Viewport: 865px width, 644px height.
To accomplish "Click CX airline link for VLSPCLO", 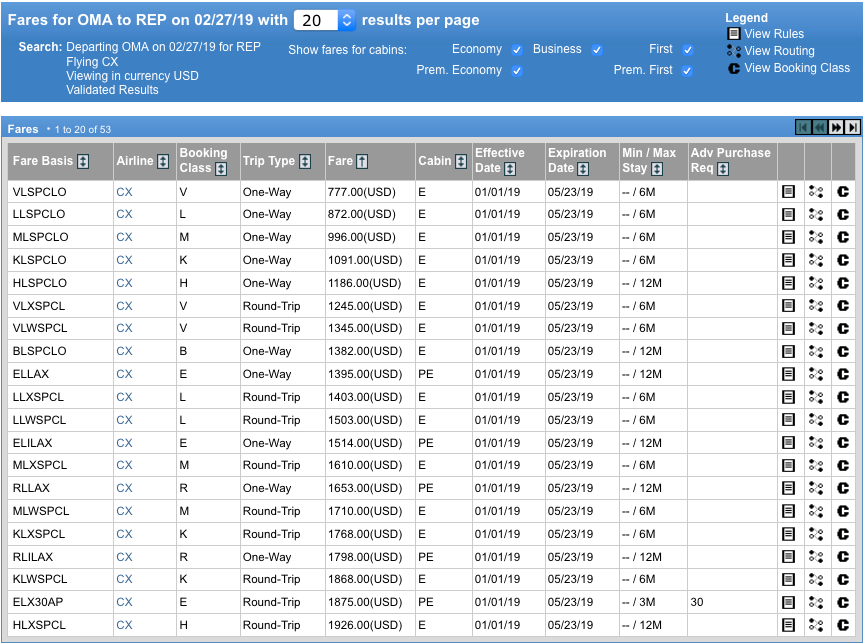I will tap(124, 191).
